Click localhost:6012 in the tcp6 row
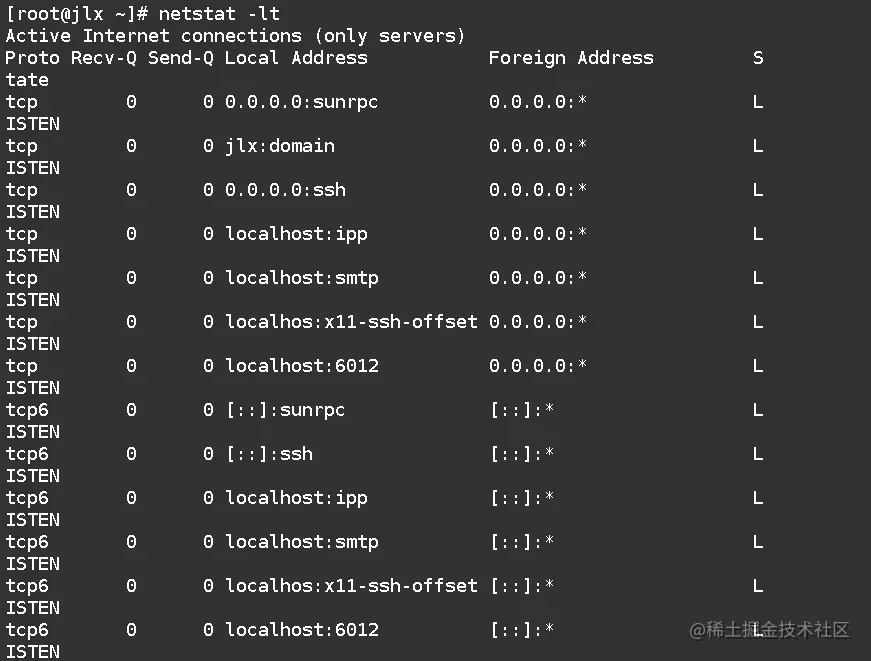 (x=301, y=630)
